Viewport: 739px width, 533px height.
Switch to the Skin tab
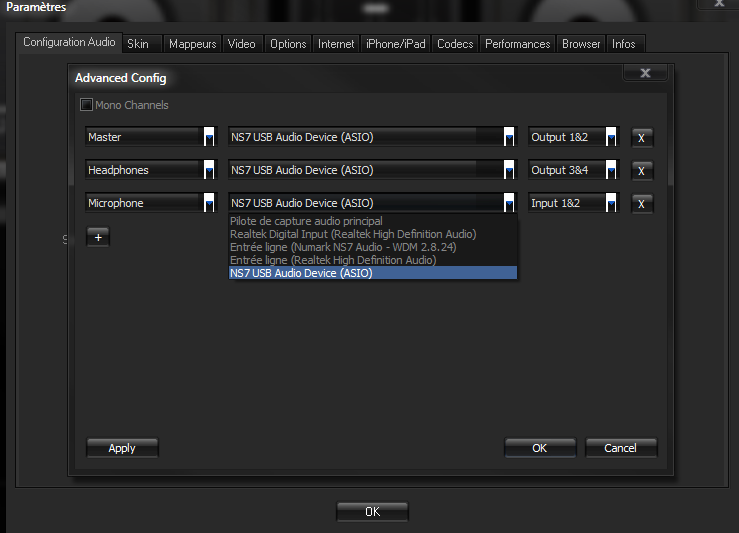[142, 44]
